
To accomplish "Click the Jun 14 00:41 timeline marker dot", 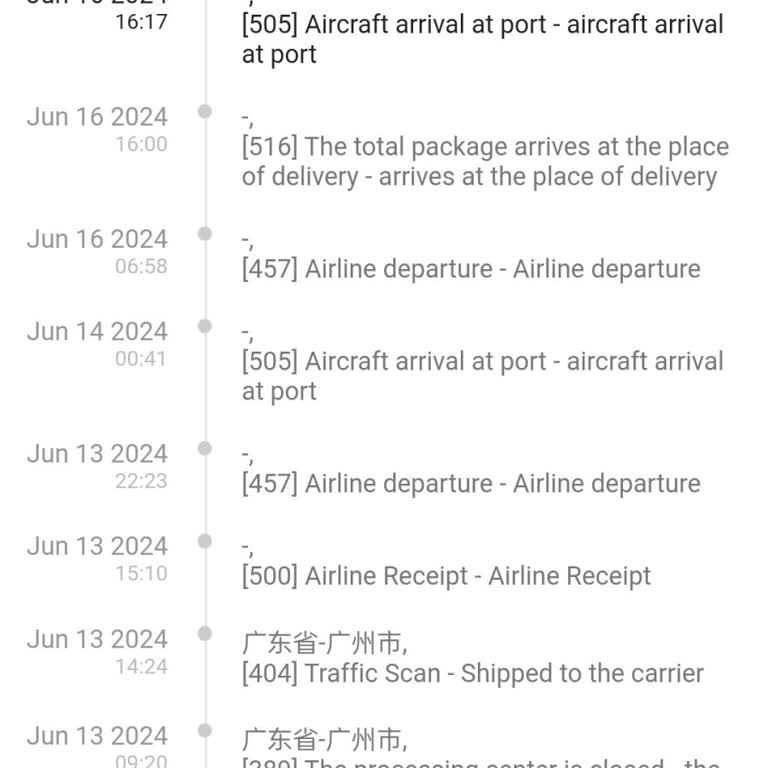I will coord(205,326).
